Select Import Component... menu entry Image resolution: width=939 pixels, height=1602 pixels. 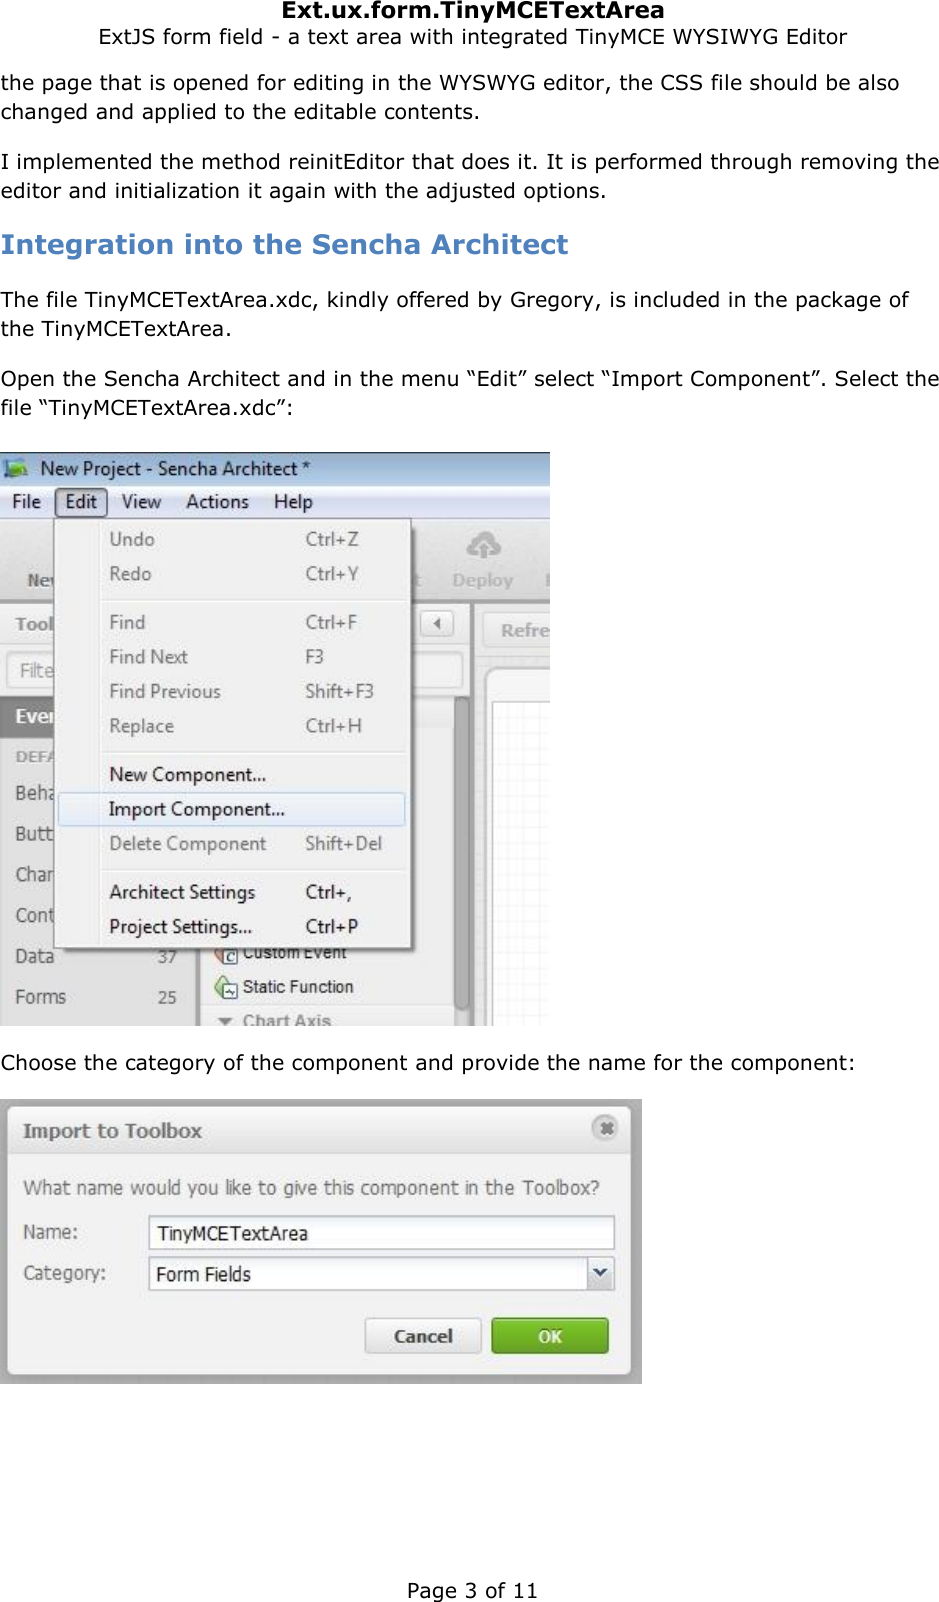click(x=232, y=809)
